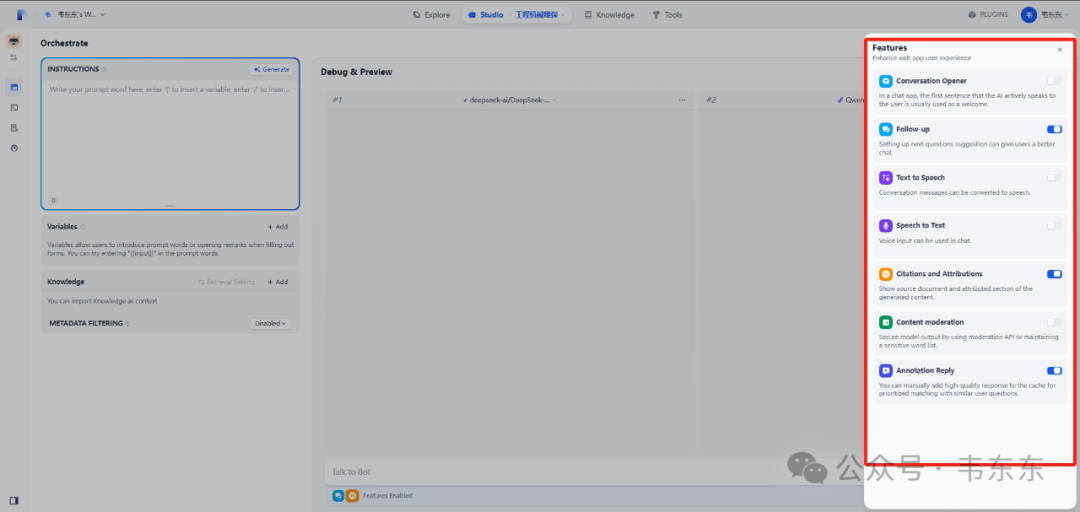Click the Conversation Opener feature icon
The height and width of the screenshot is (512, 1080).
pos(886,81)
